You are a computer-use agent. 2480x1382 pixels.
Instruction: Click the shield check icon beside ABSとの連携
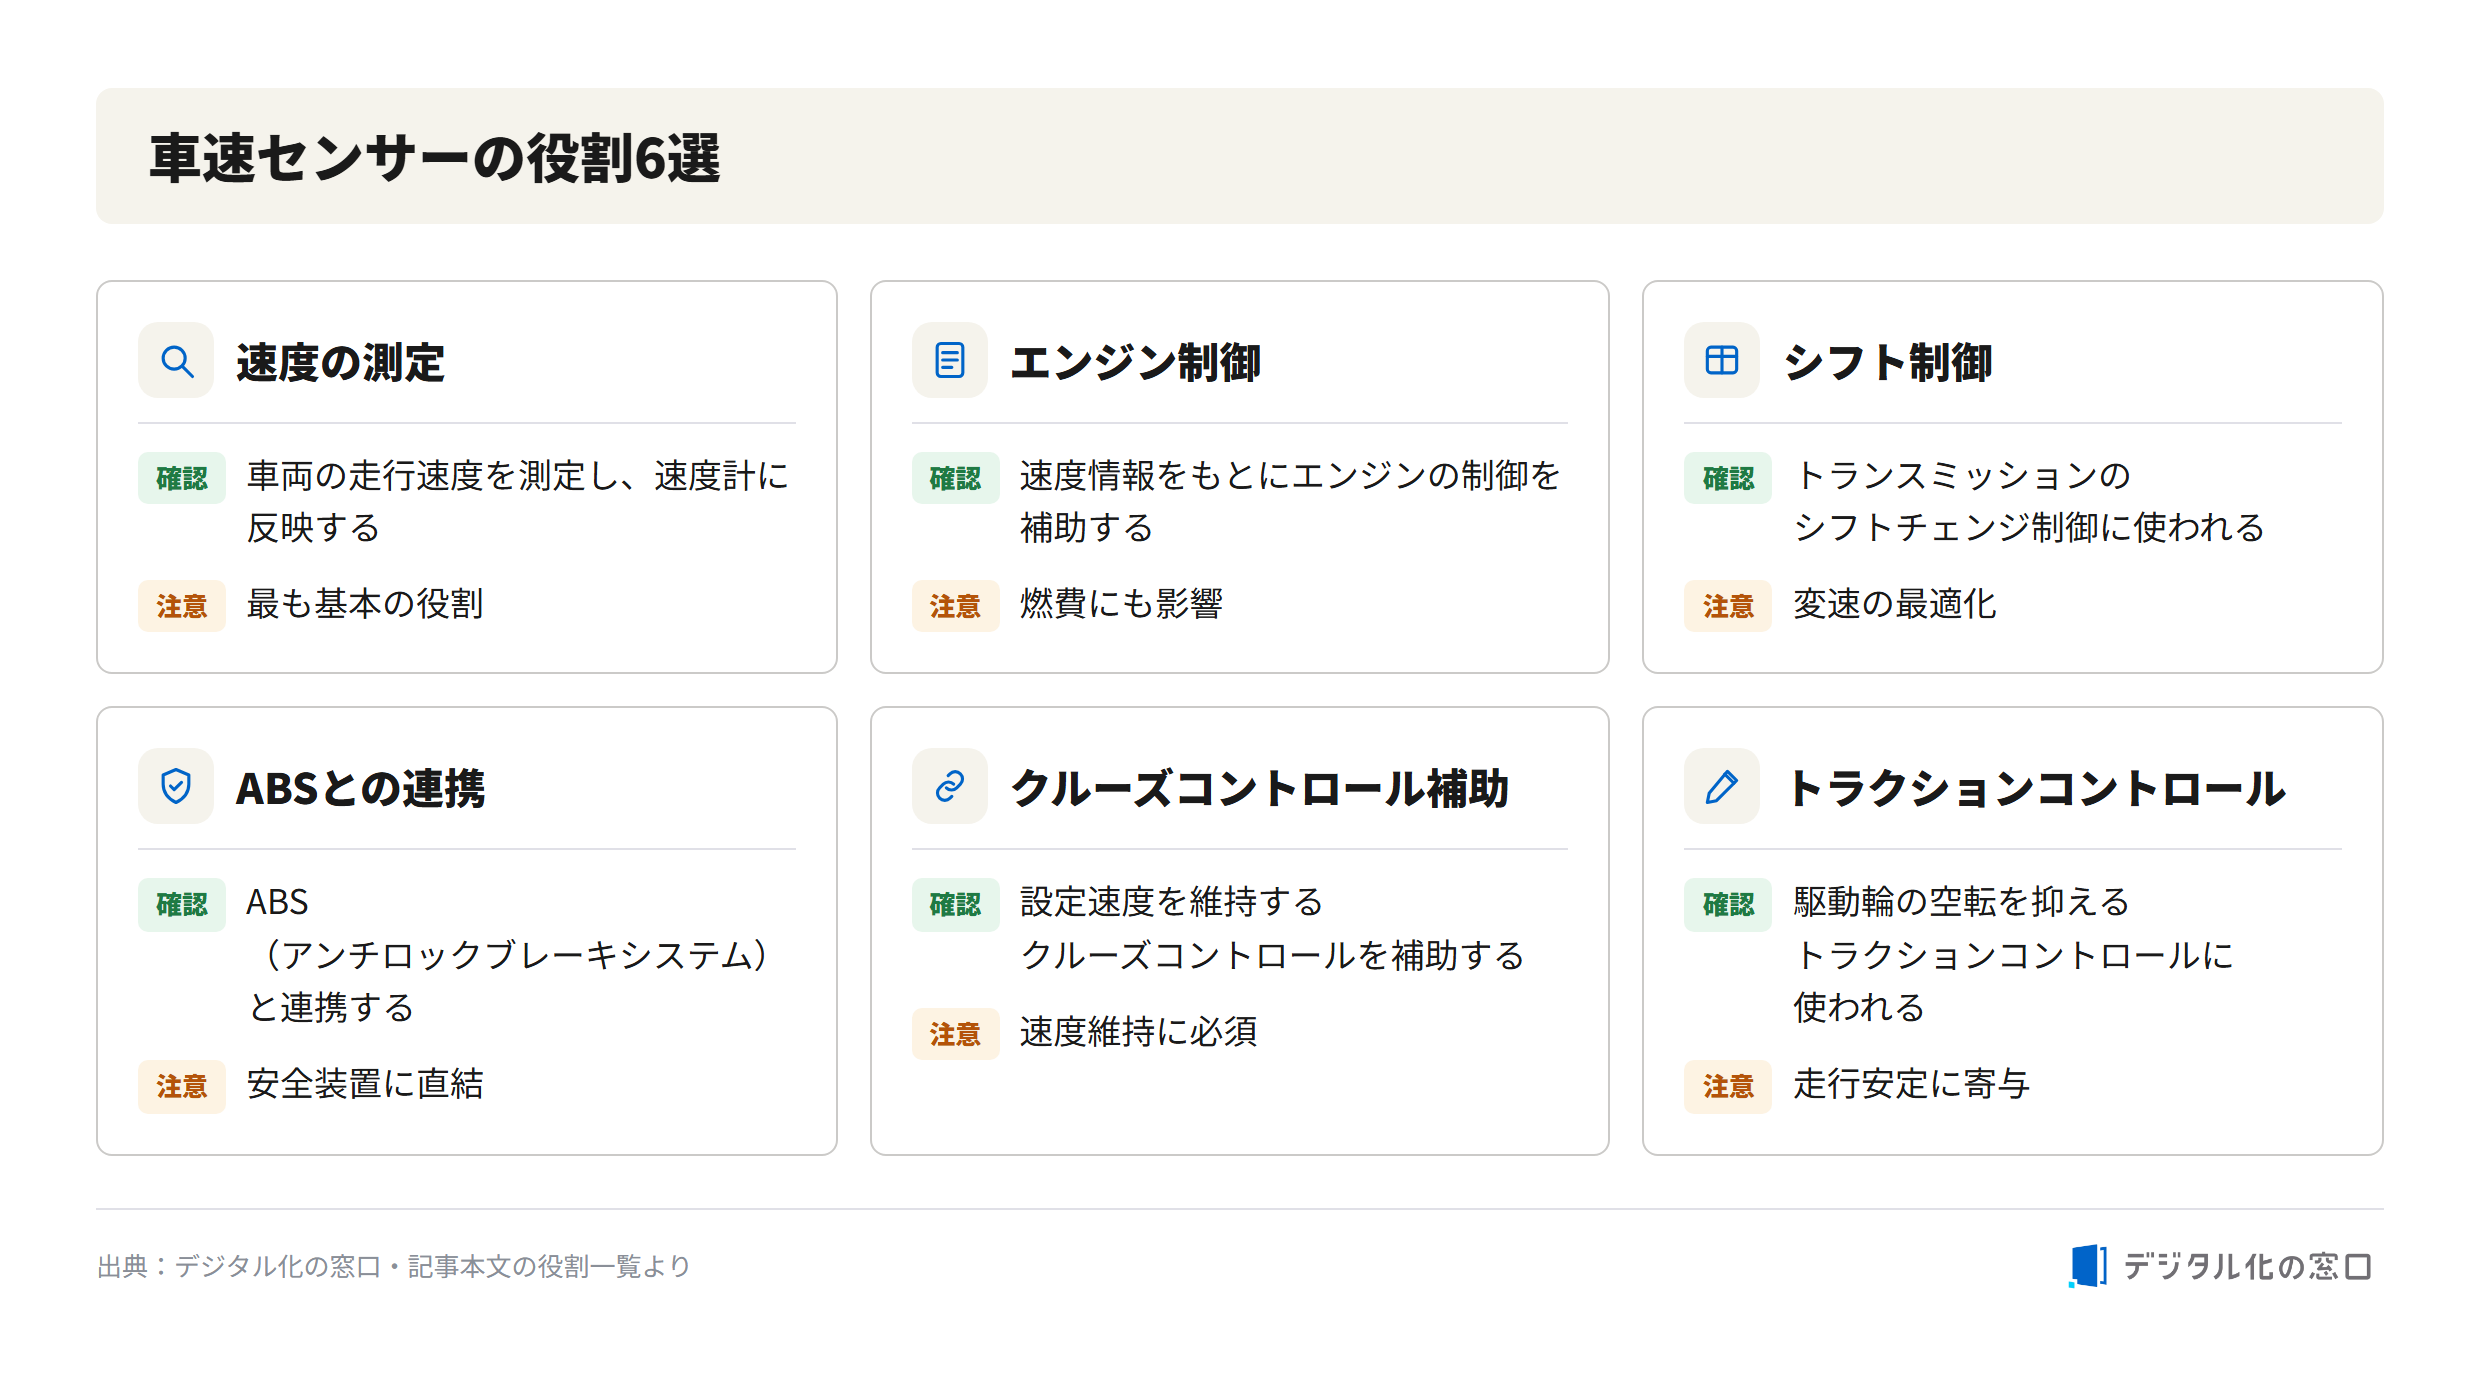click(x=177, y=787)
